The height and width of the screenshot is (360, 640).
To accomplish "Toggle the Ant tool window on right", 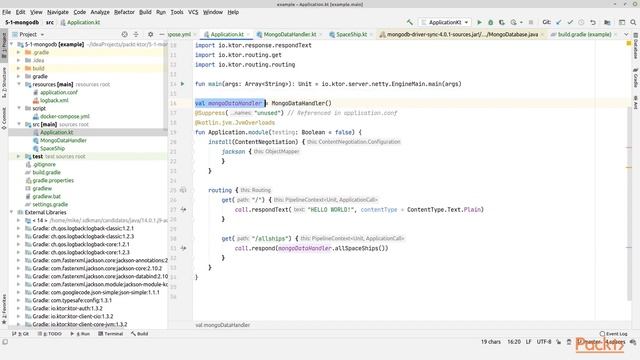I will point(636,102).
